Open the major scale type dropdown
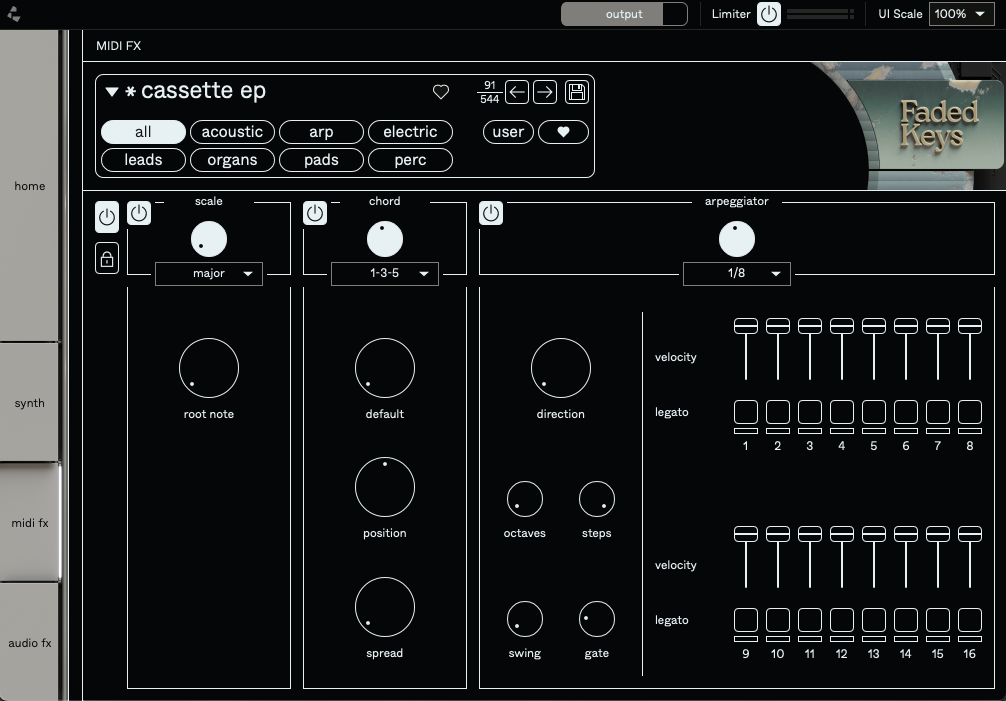The image size is (1006, 701). (x=209, y=274)
